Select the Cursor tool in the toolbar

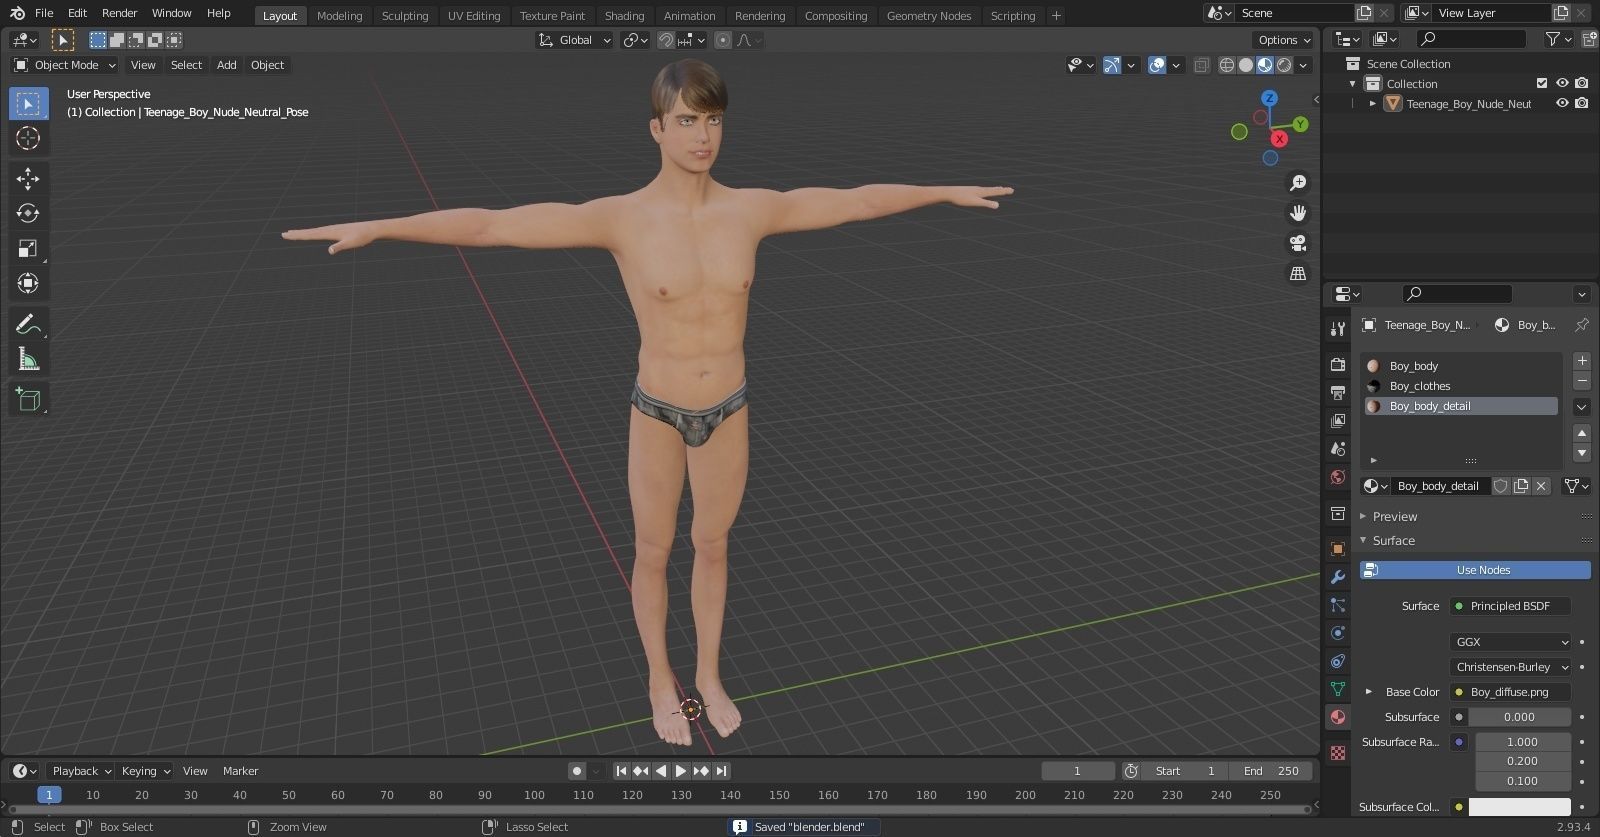tap(28, 138)
